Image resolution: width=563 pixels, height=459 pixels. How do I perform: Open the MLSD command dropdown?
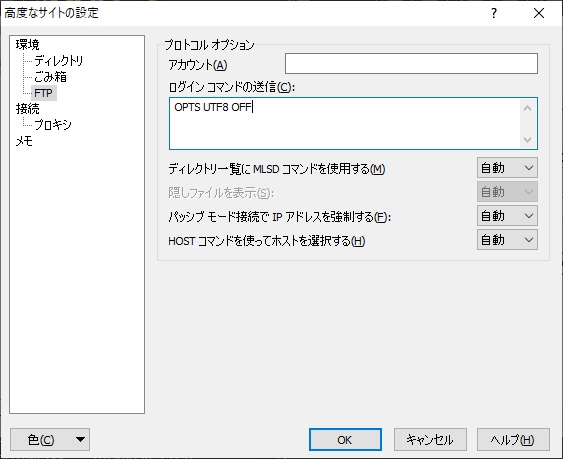click(x=507, y=168)
